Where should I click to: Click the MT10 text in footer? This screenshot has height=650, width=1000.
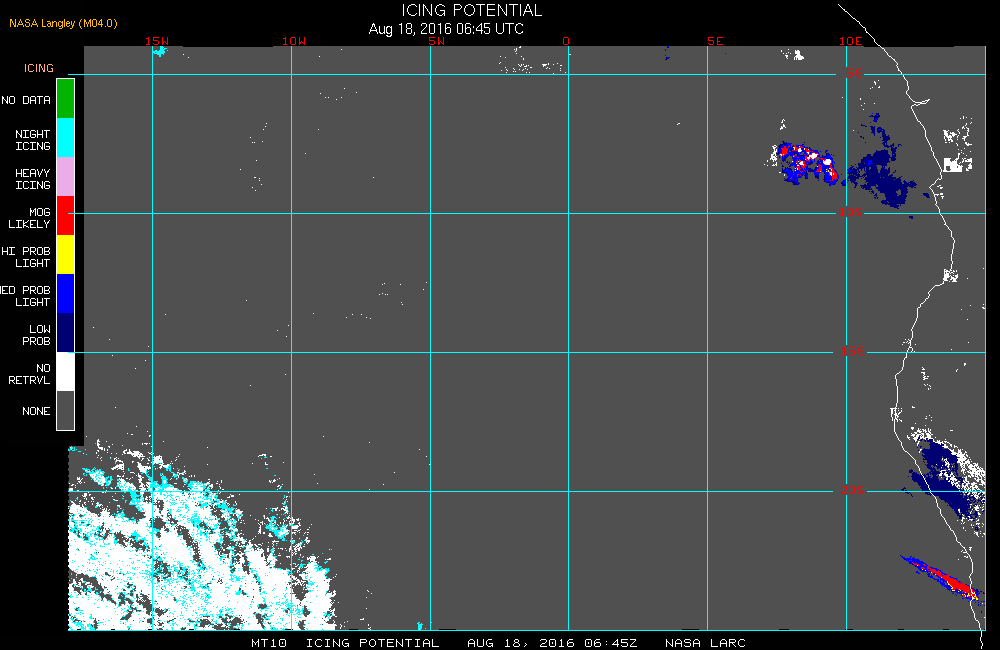click(x=268, y=643)
